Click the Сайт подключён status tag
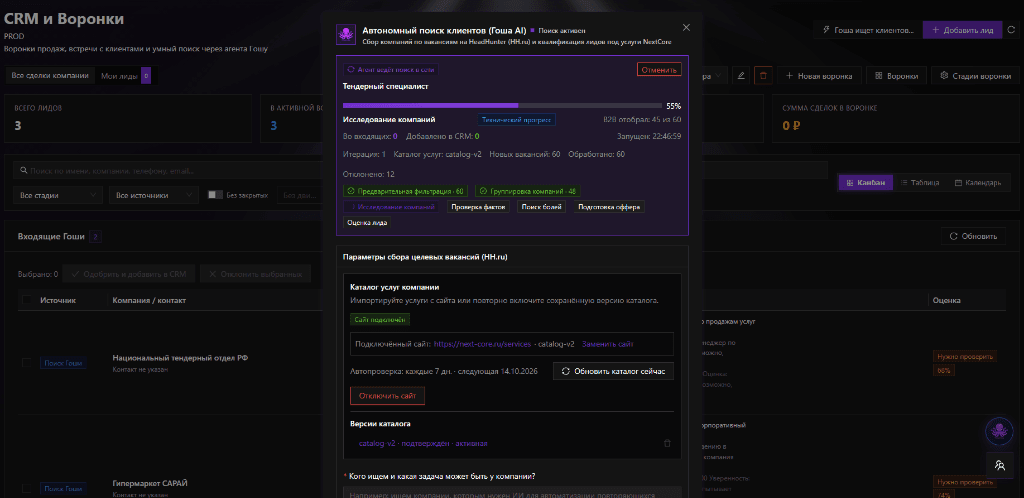Image resolution: width=1024 pixels, height=498 pixels. click(380, 320)
